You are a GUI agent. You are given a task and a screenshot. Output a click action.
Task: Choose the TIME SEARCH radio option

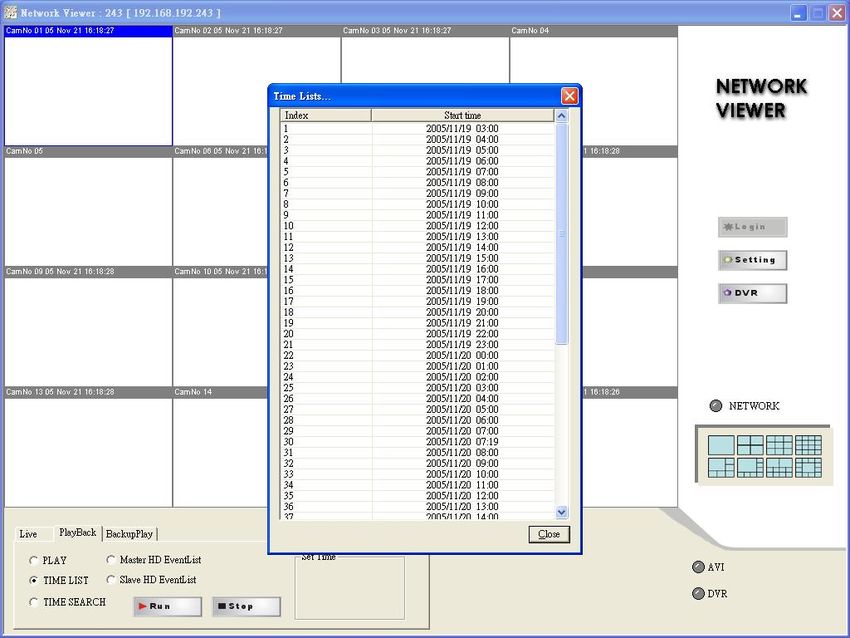click(x=35, y=602)
